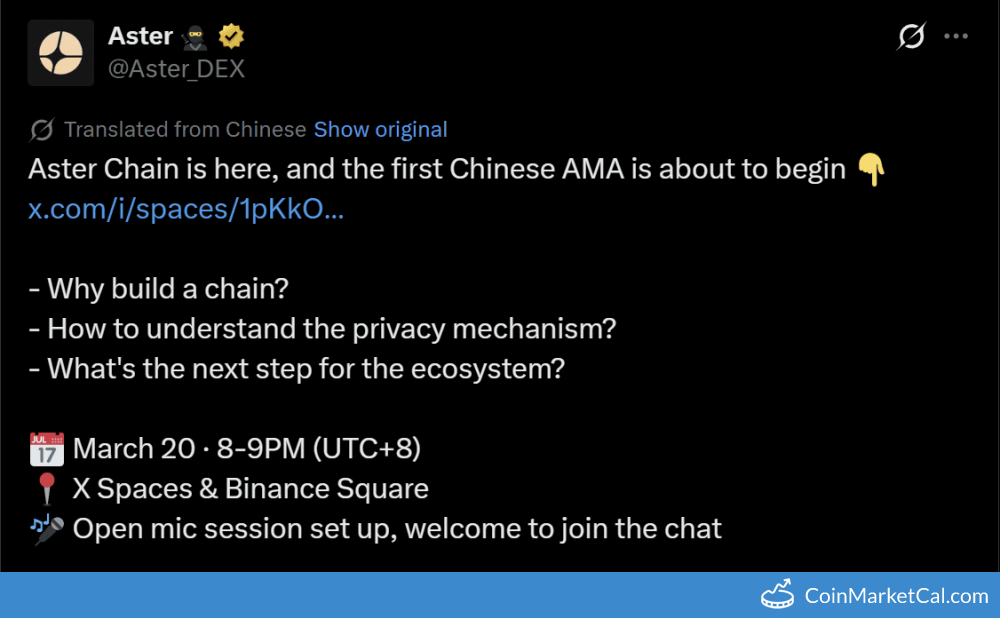Click the Aster display name
1000x618 pixels.
(140, 36)
